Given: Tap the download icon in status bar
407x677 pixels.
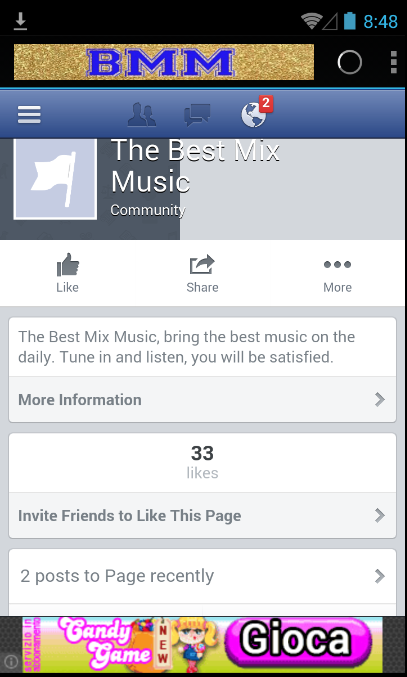Looking at the screenshot, I should (20, 21).
